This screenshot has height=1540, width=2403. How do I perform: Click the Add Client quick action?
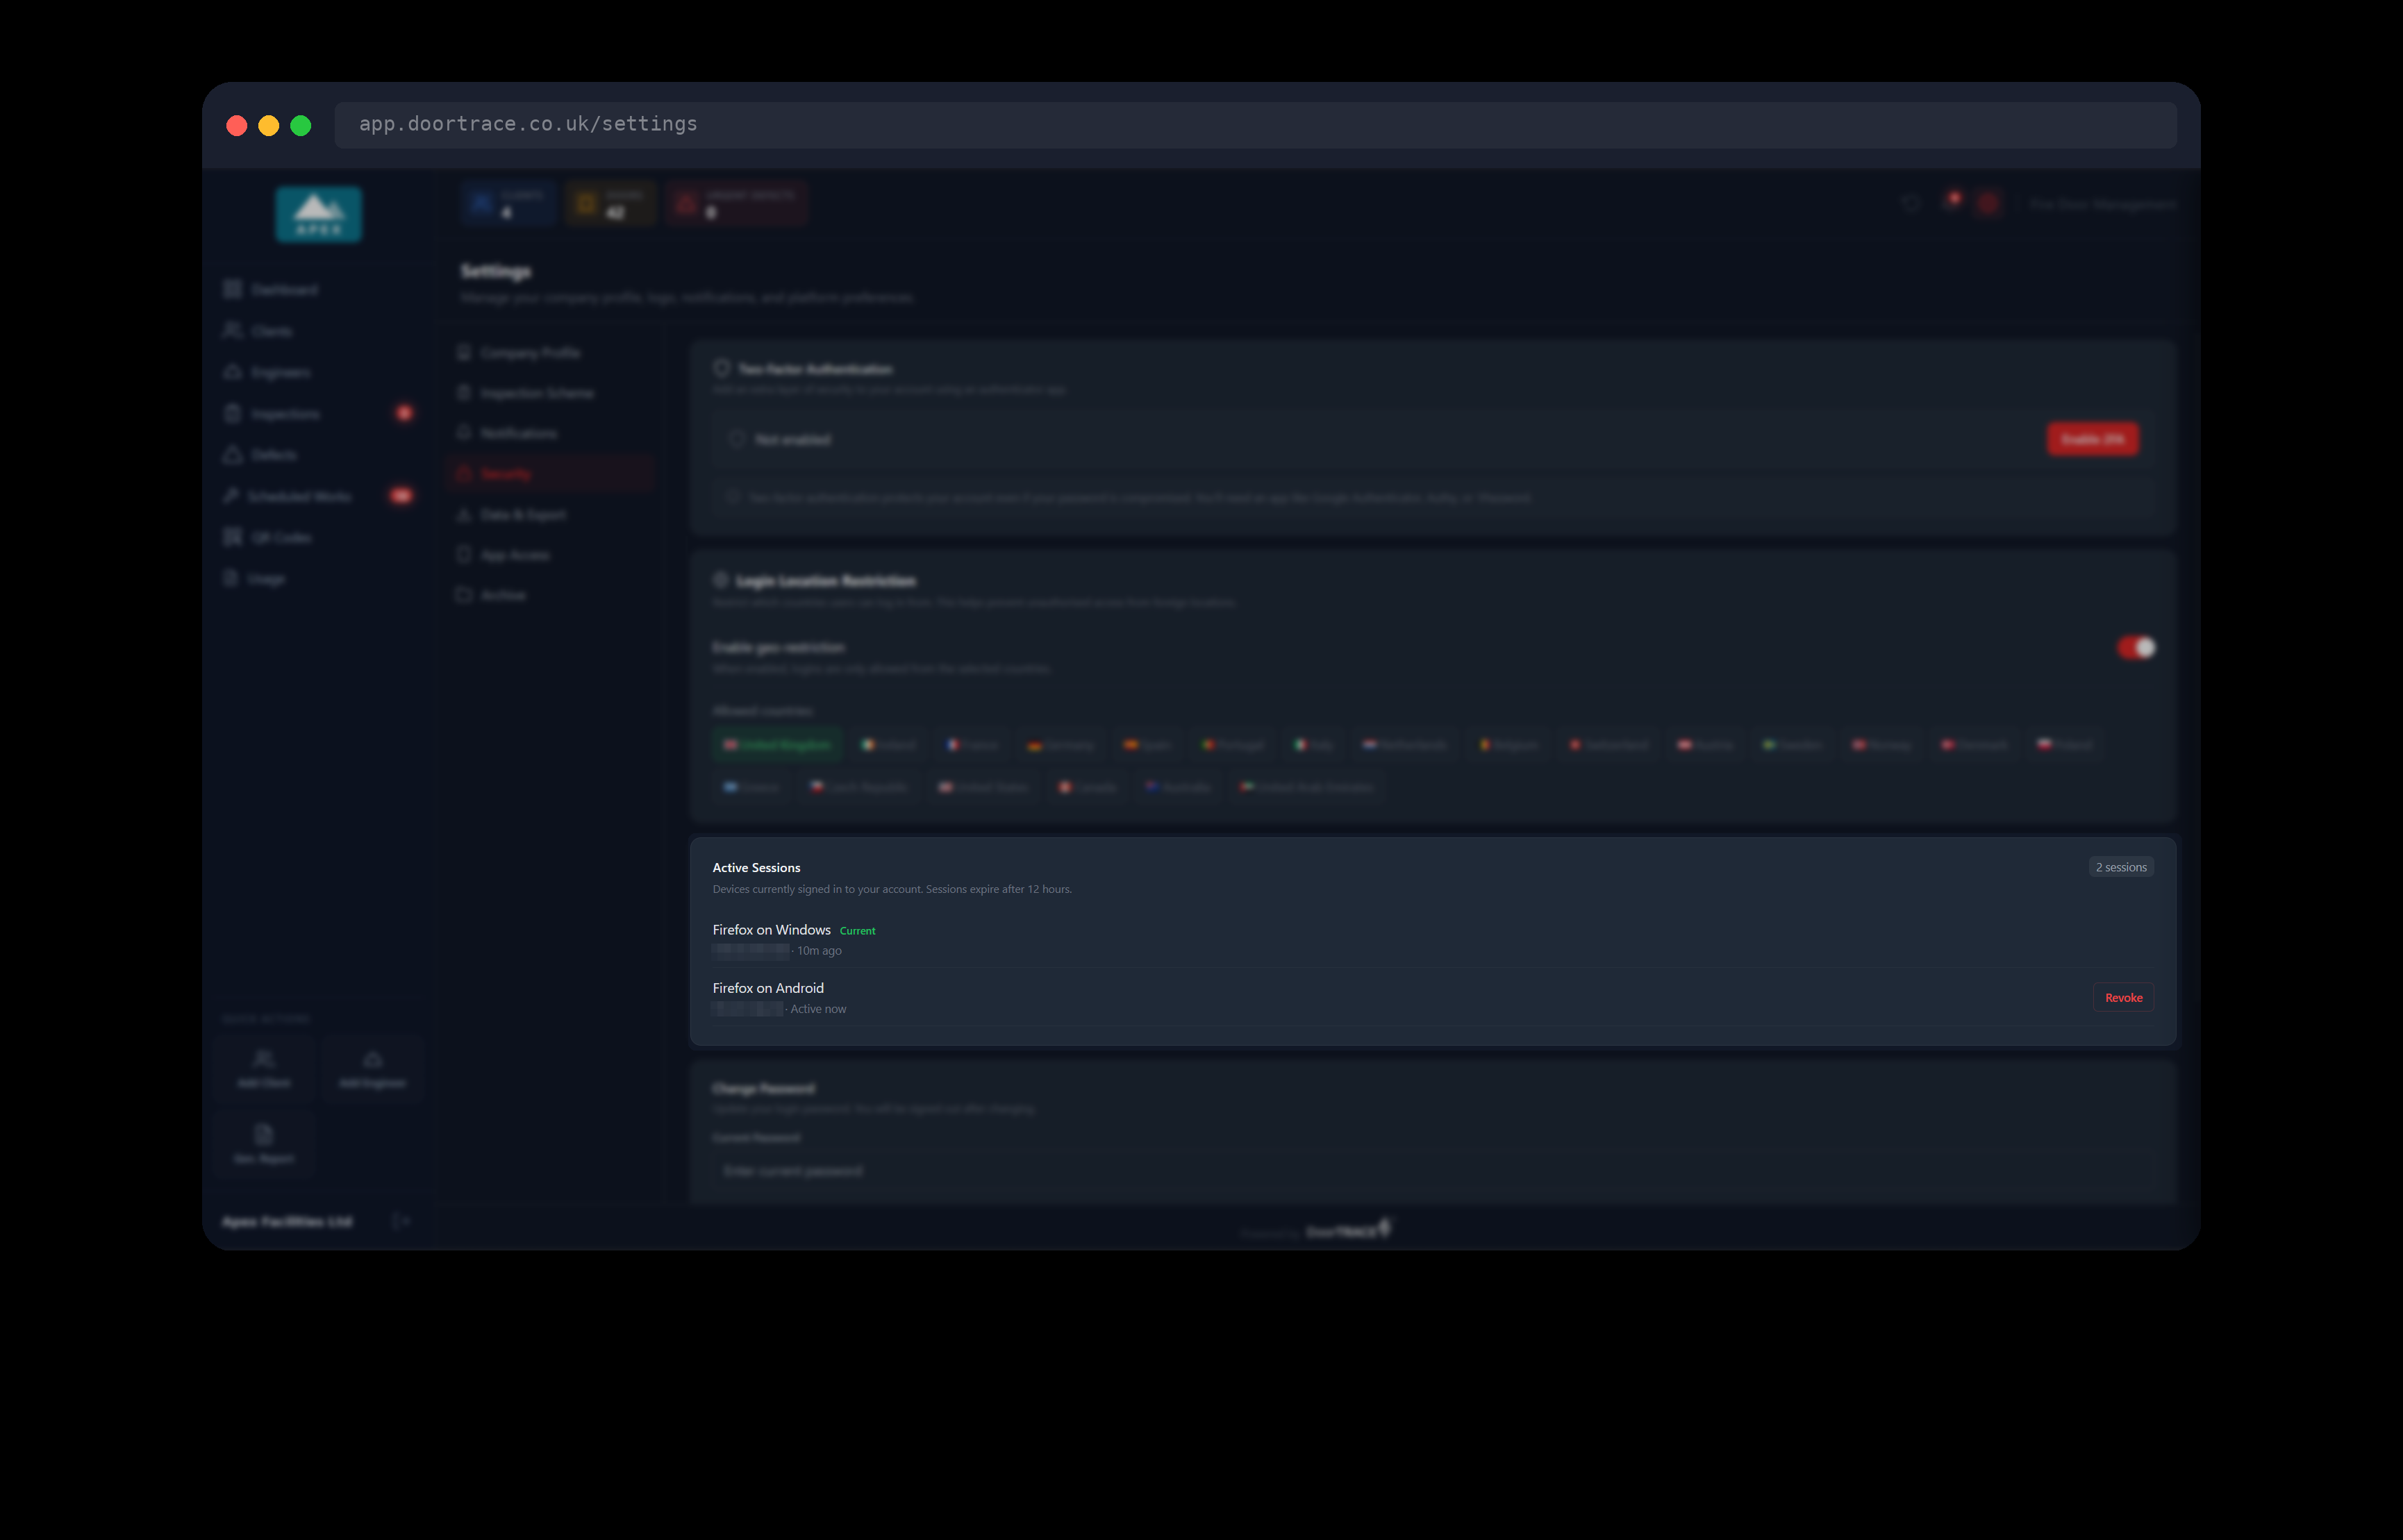264,1069
